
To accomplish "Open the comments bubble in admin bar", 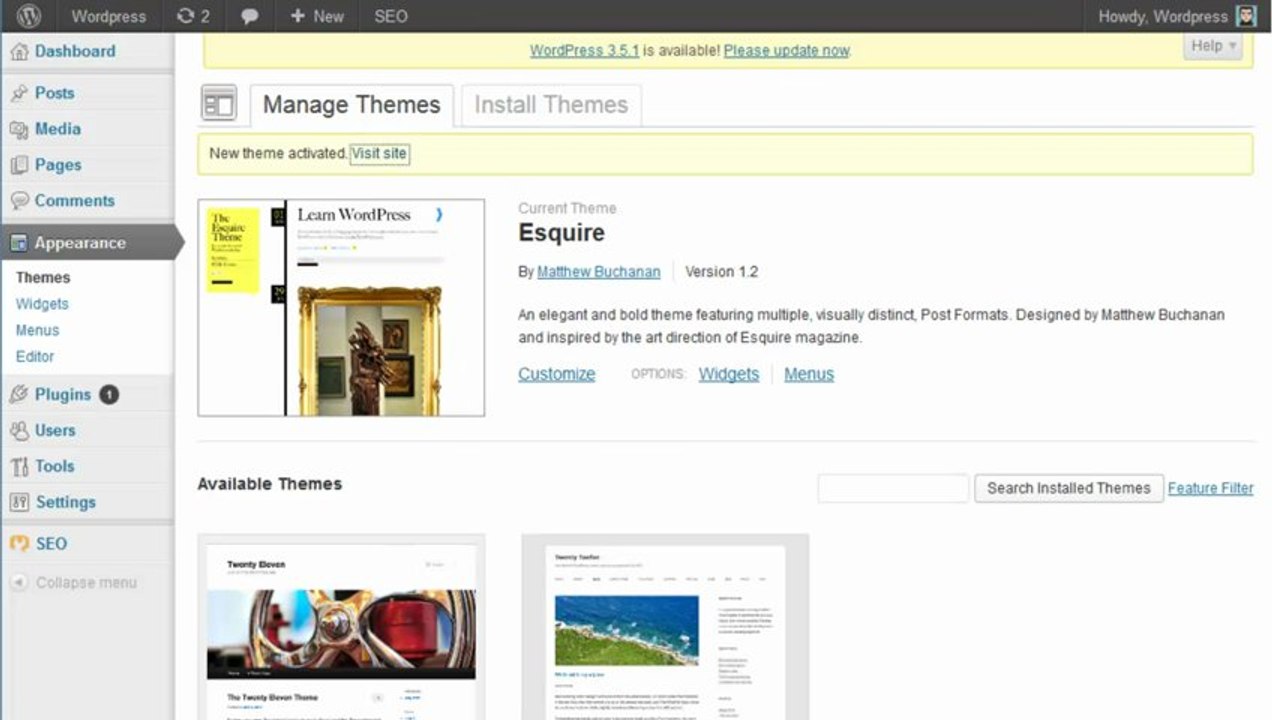I will [x=250, y=16].
